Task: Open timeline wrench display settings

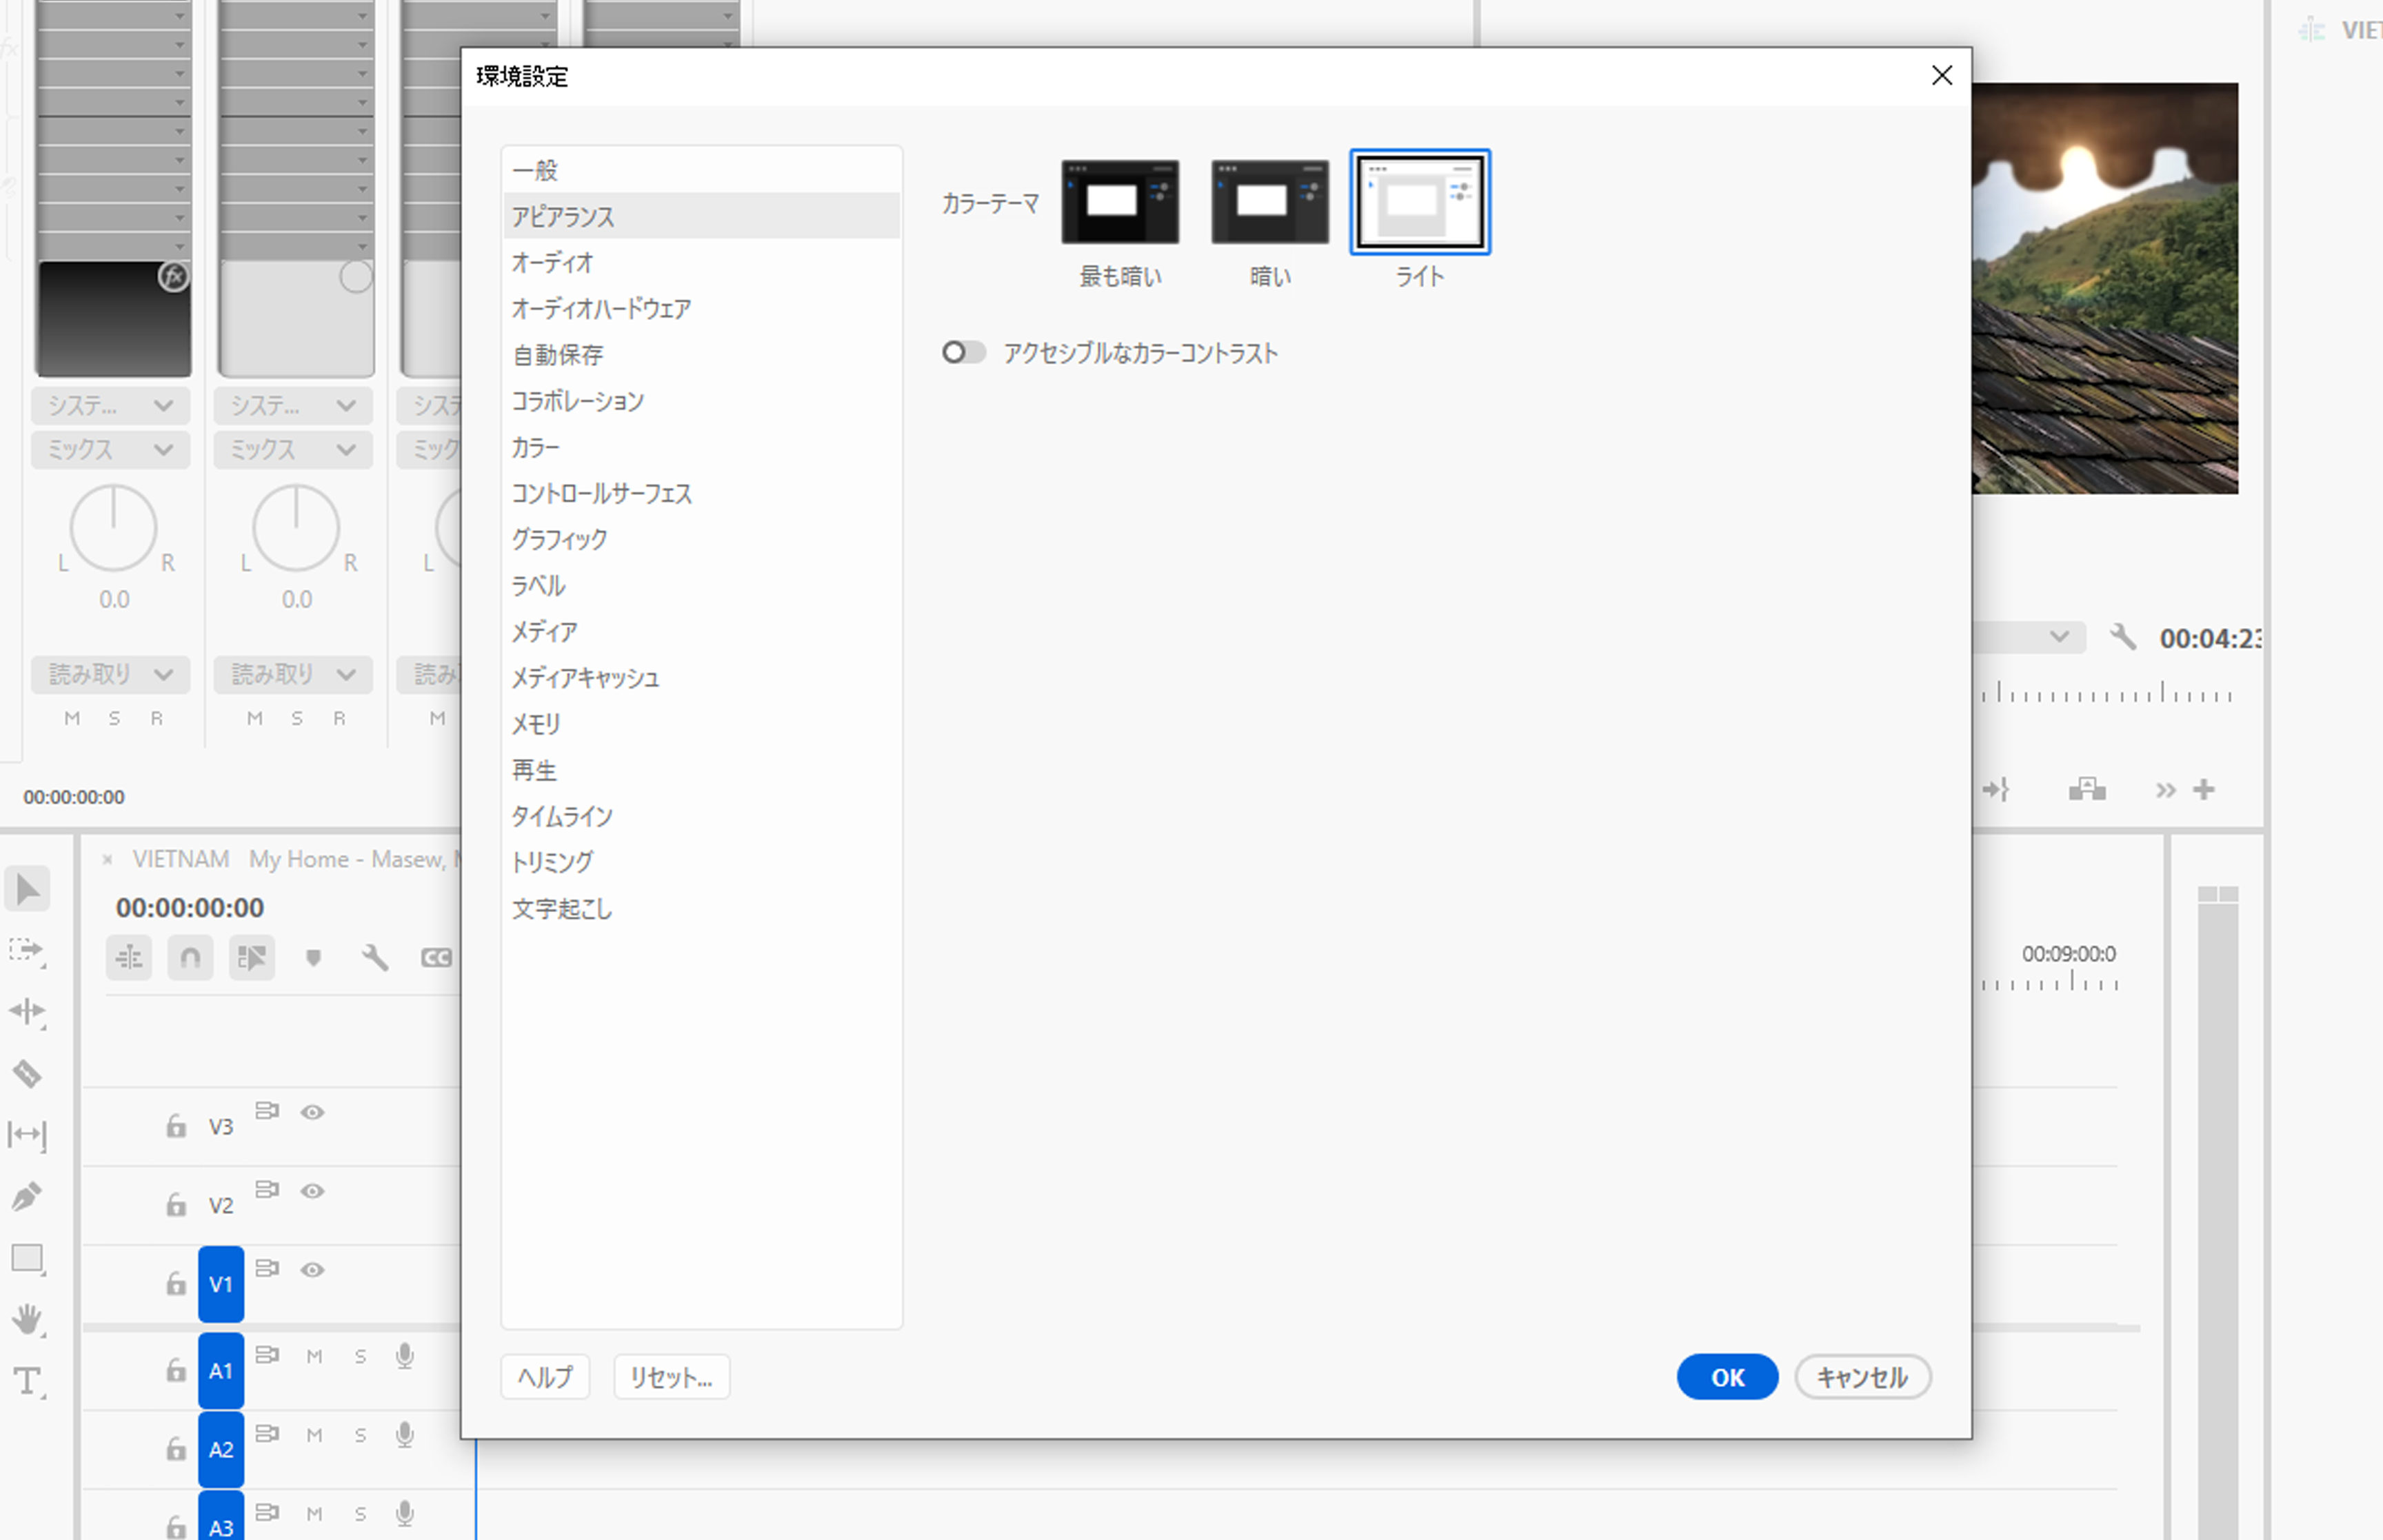Action: (375, 958)
